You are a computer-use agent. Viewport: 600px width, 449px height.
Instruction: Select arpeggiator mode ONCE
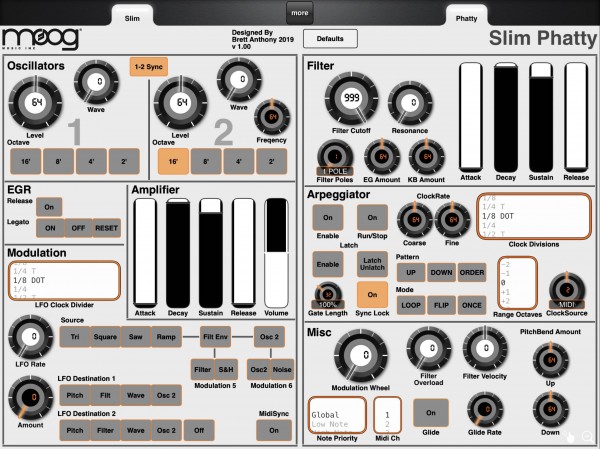pos(472,305)
